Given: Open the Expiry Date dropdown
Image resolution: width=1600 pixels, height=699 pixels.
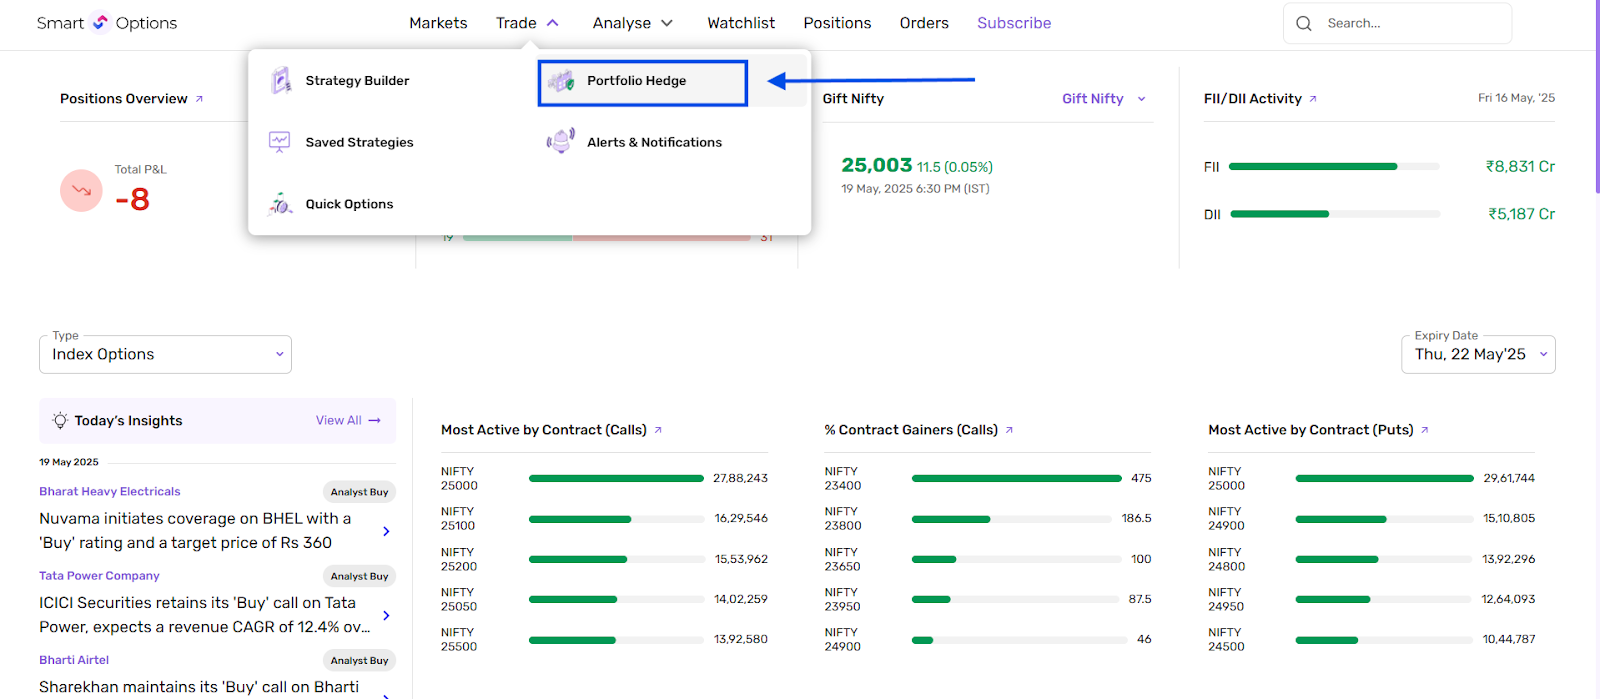Looking at the screenshot, I should 1478,355.
